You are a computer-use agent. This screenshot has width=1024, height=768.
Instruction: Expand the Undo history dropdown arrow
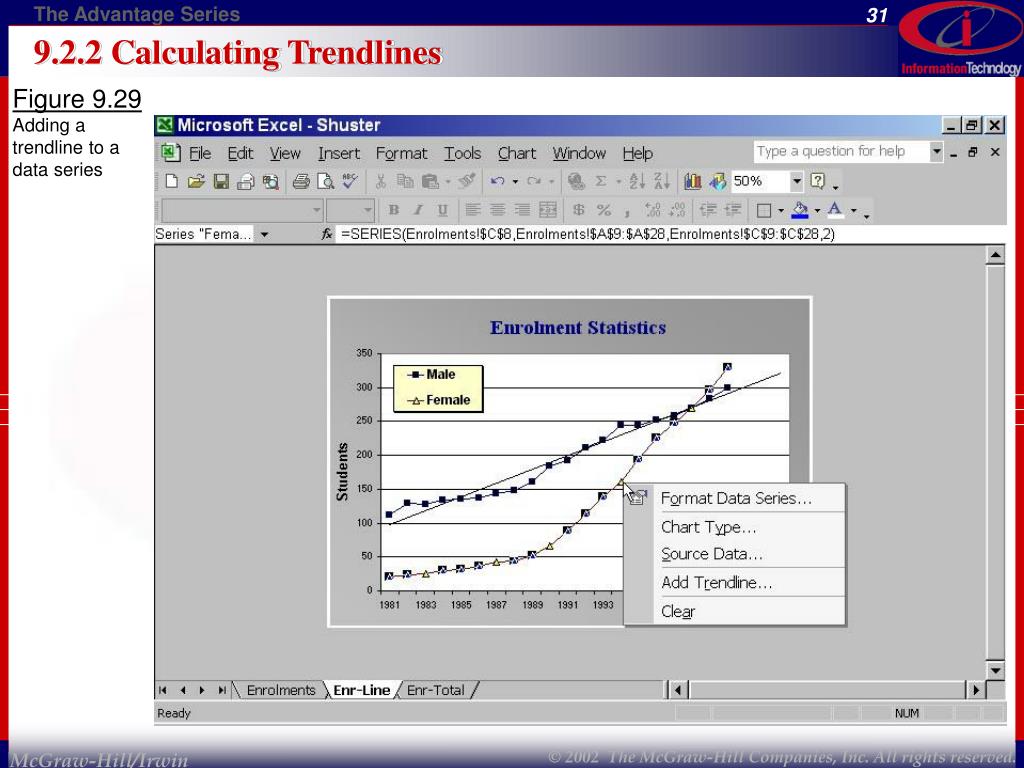(515, 182)
